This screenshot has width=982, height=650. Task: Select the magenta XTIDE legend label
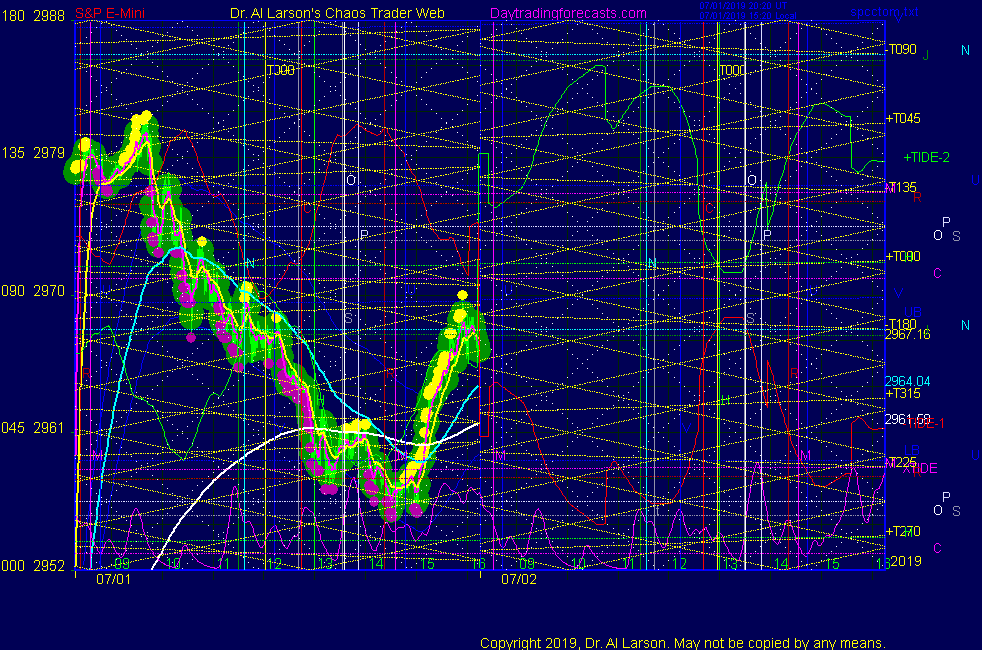point(920,469)
